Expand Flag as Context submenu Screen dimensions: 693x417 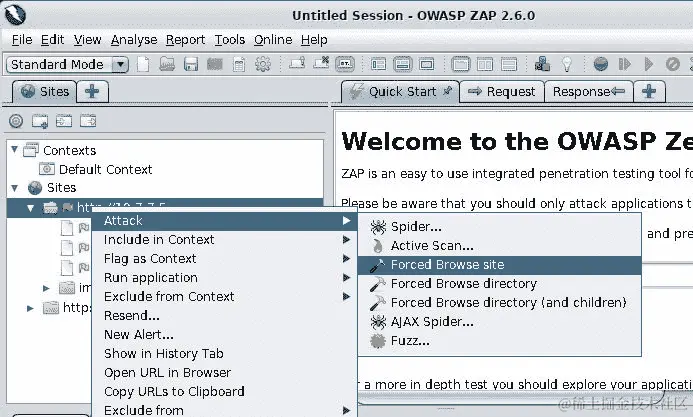pos(225,258)
